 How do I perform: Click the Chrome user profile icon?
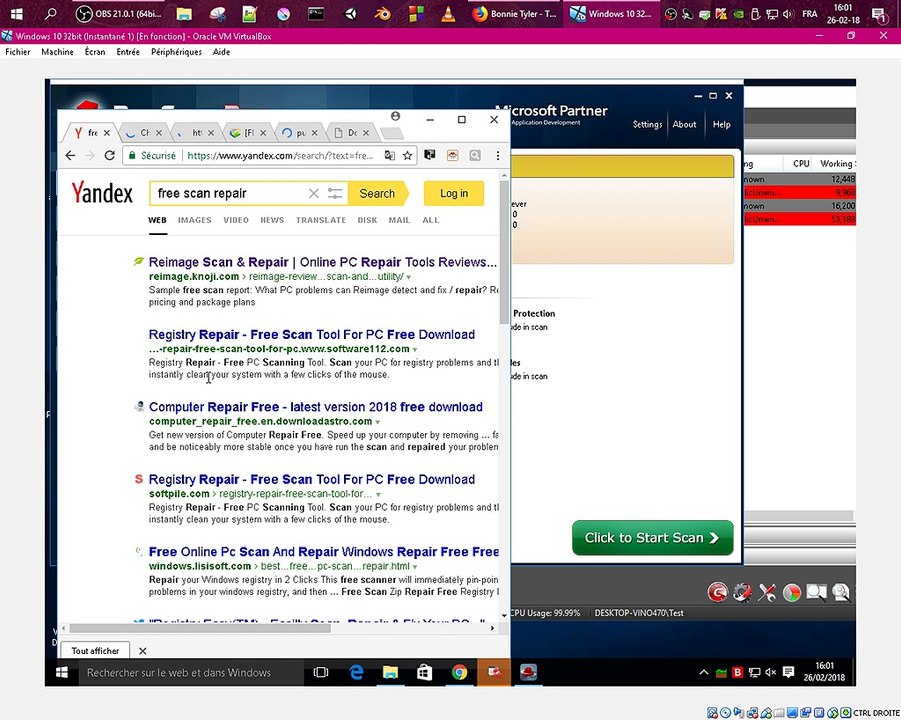coord(395,116)
